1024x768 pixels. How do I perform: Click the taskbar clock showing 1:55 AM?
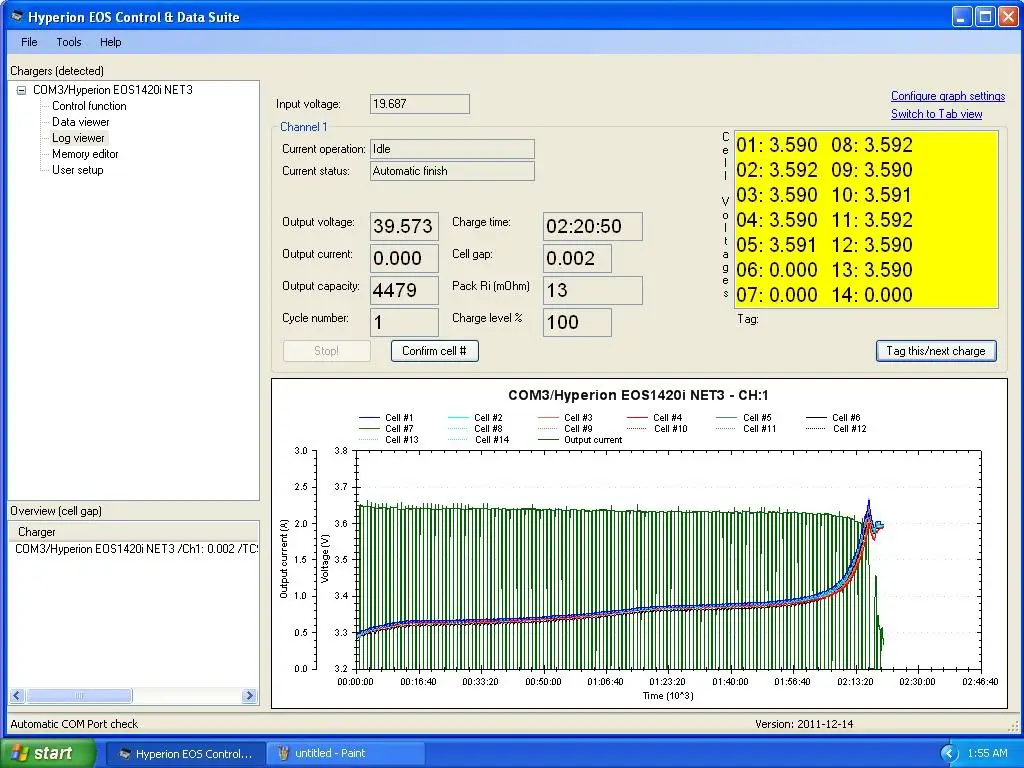987,754
